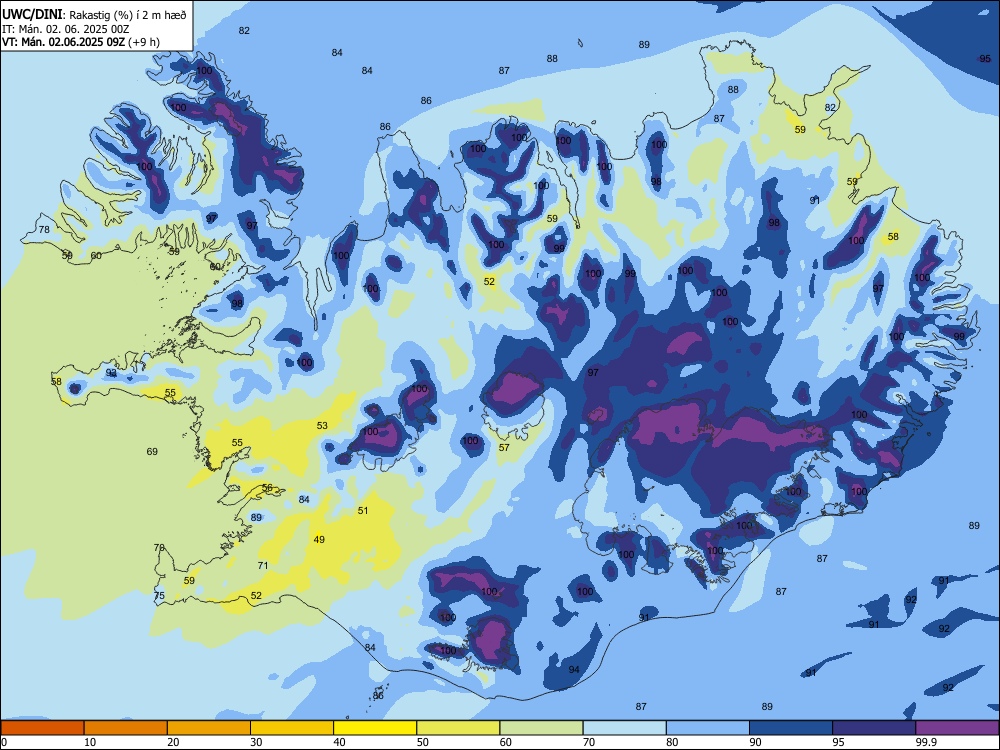Click the humidity value 69 over the sea

152,452
